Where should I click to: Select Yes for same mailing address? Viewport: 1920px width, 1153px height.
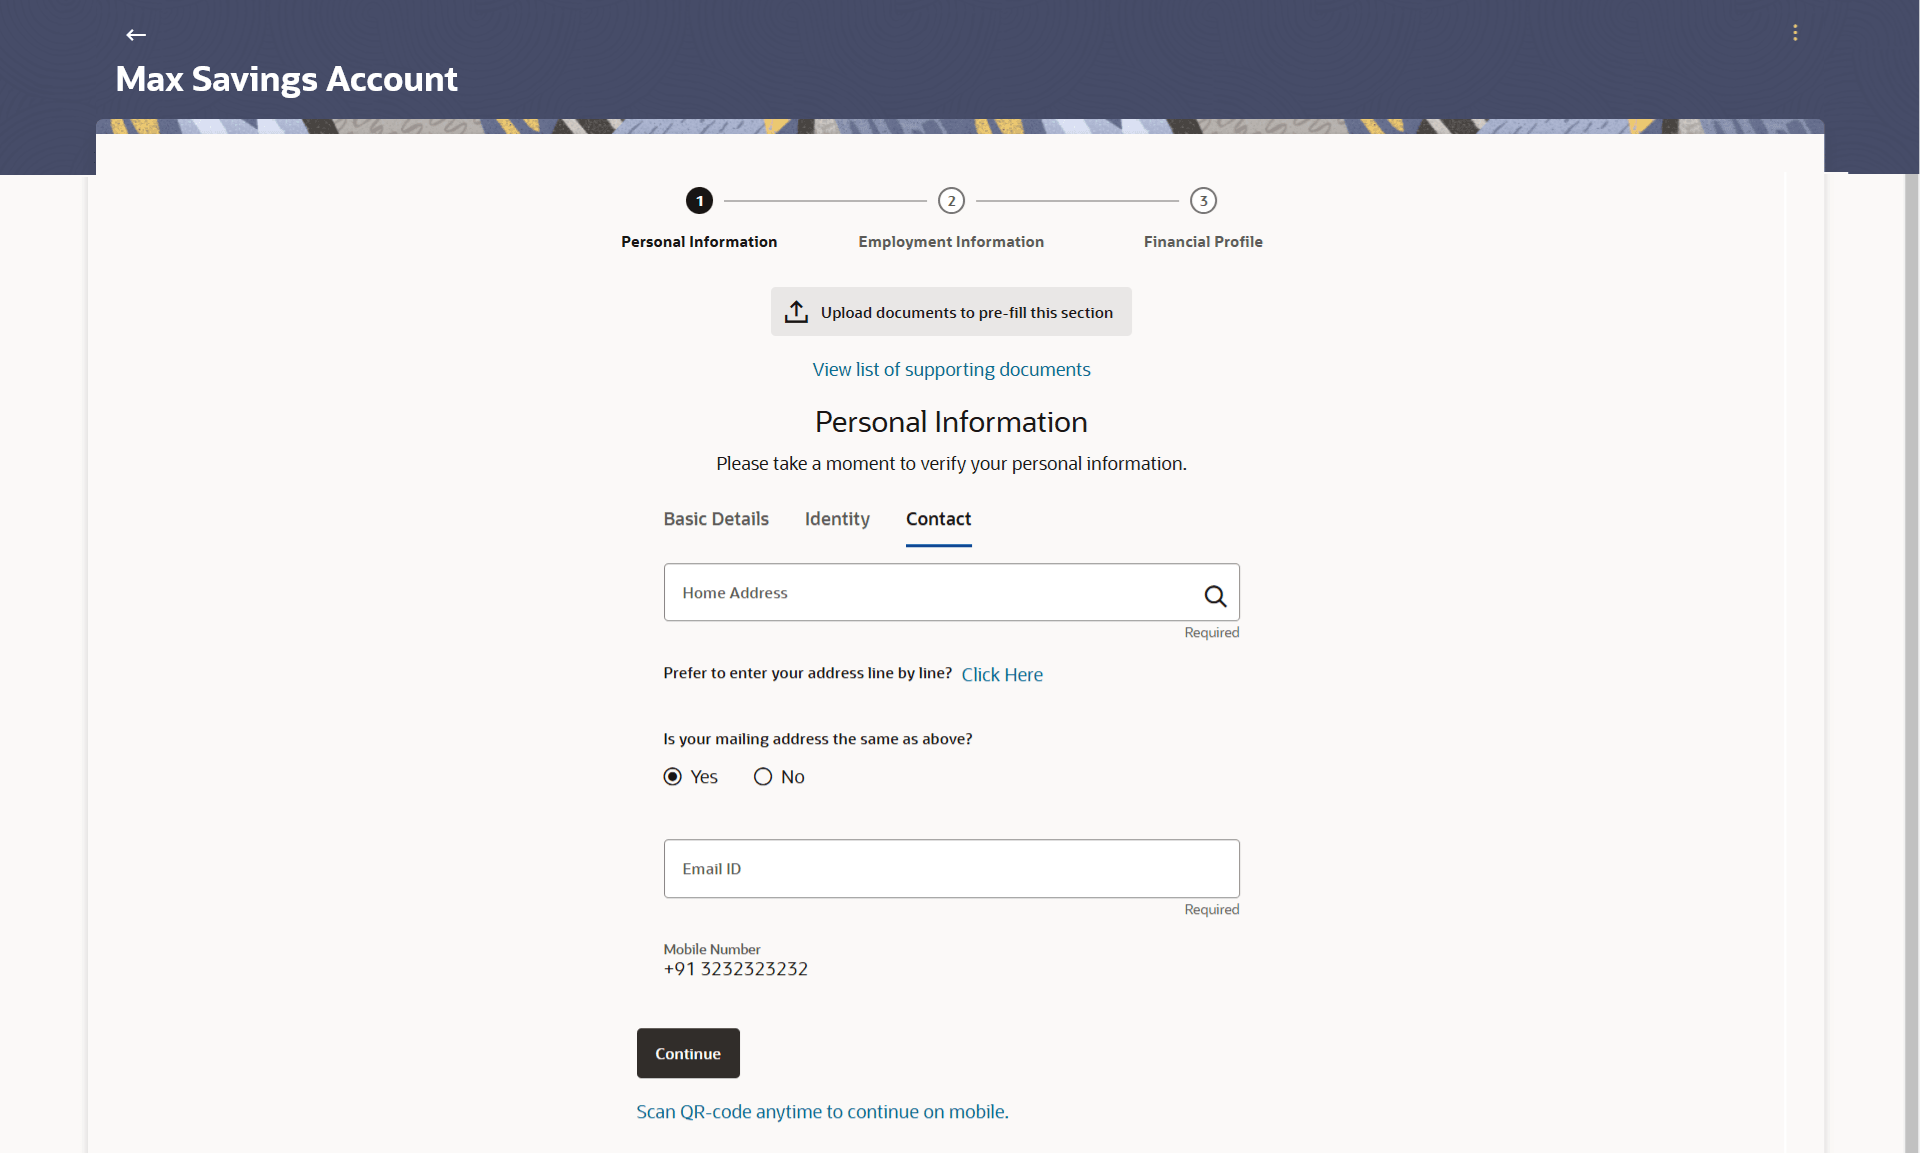click(673, 777)
